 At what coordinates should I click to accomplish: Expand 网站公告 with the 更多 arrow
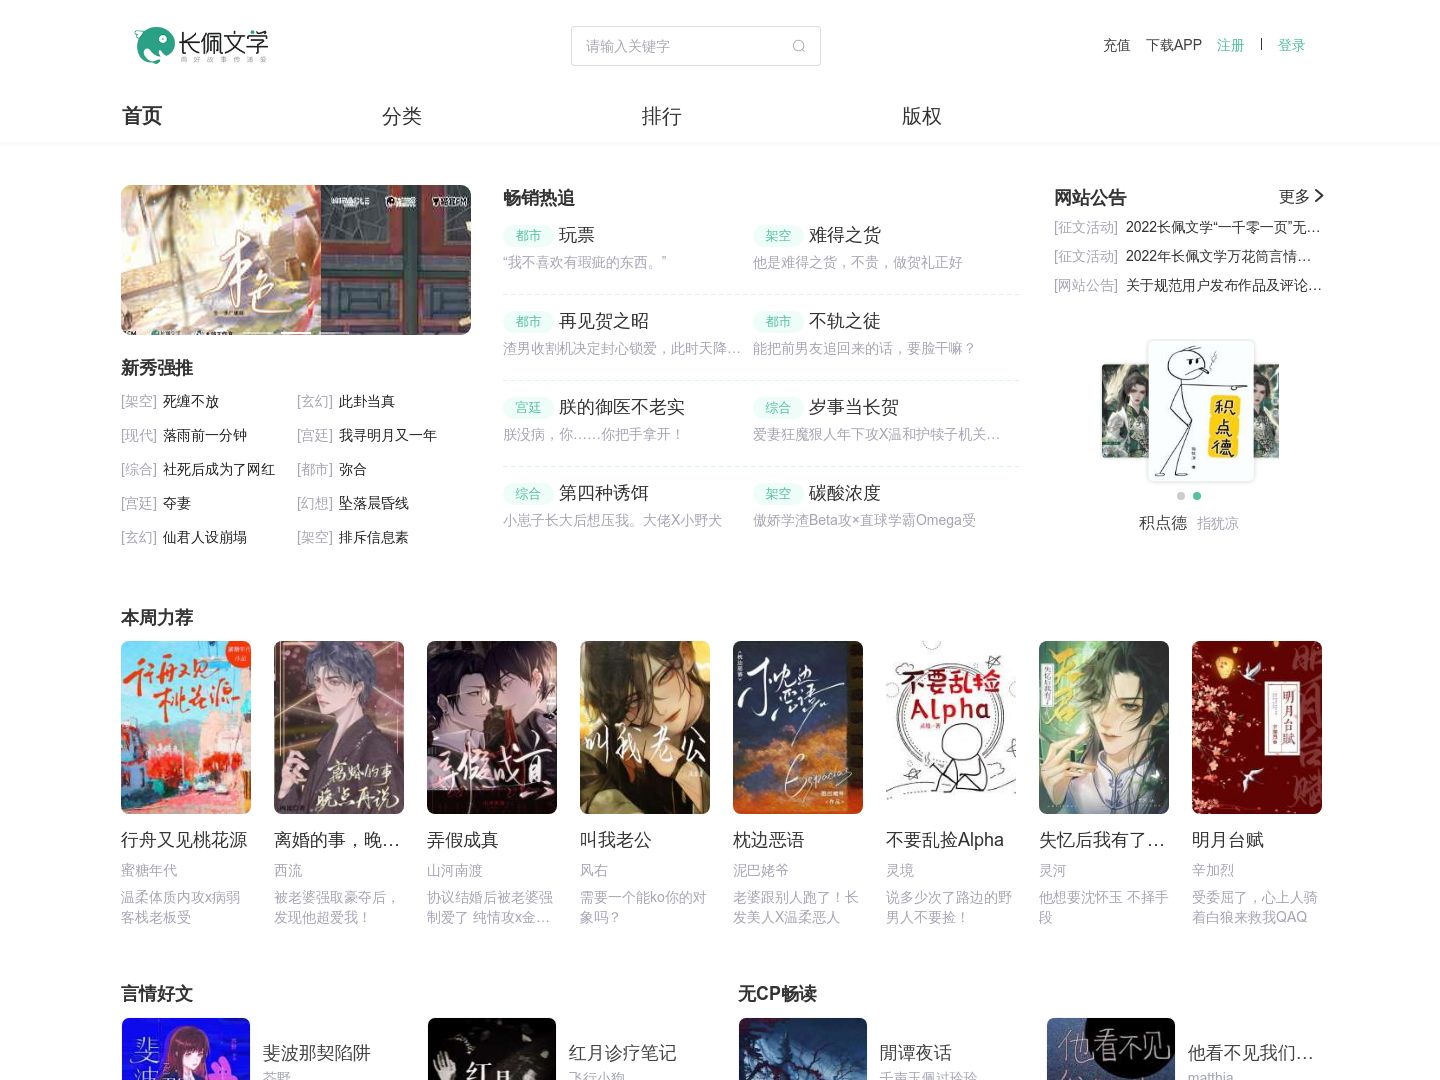(1301, 197)
